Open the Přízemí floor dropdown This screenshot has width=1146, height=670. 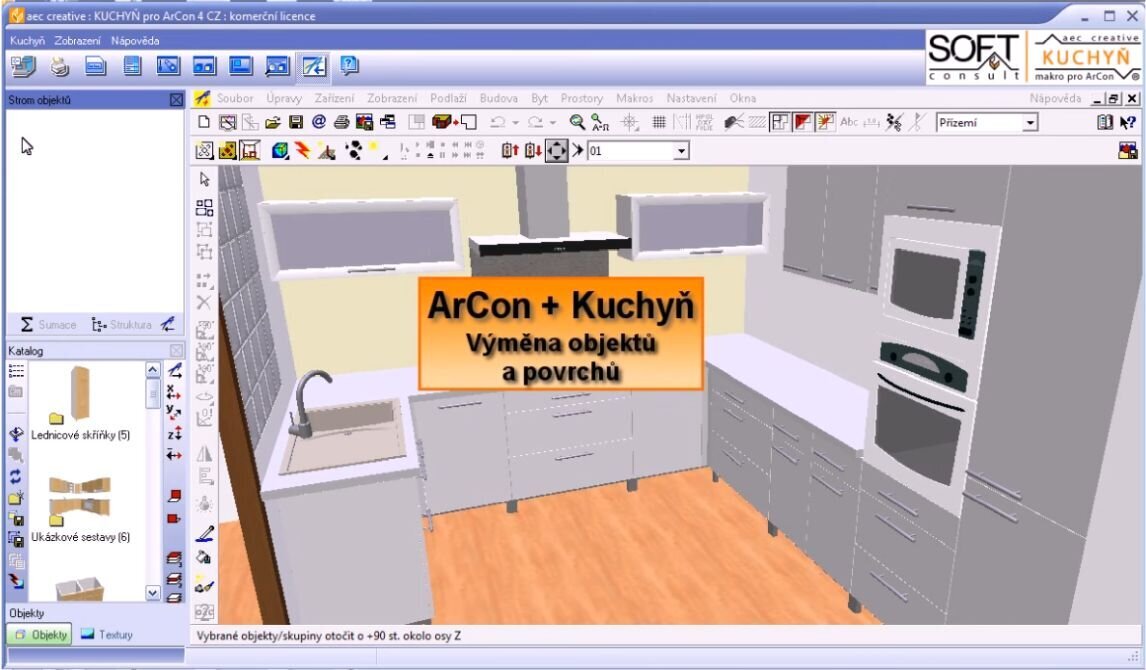pos(1029,122)
